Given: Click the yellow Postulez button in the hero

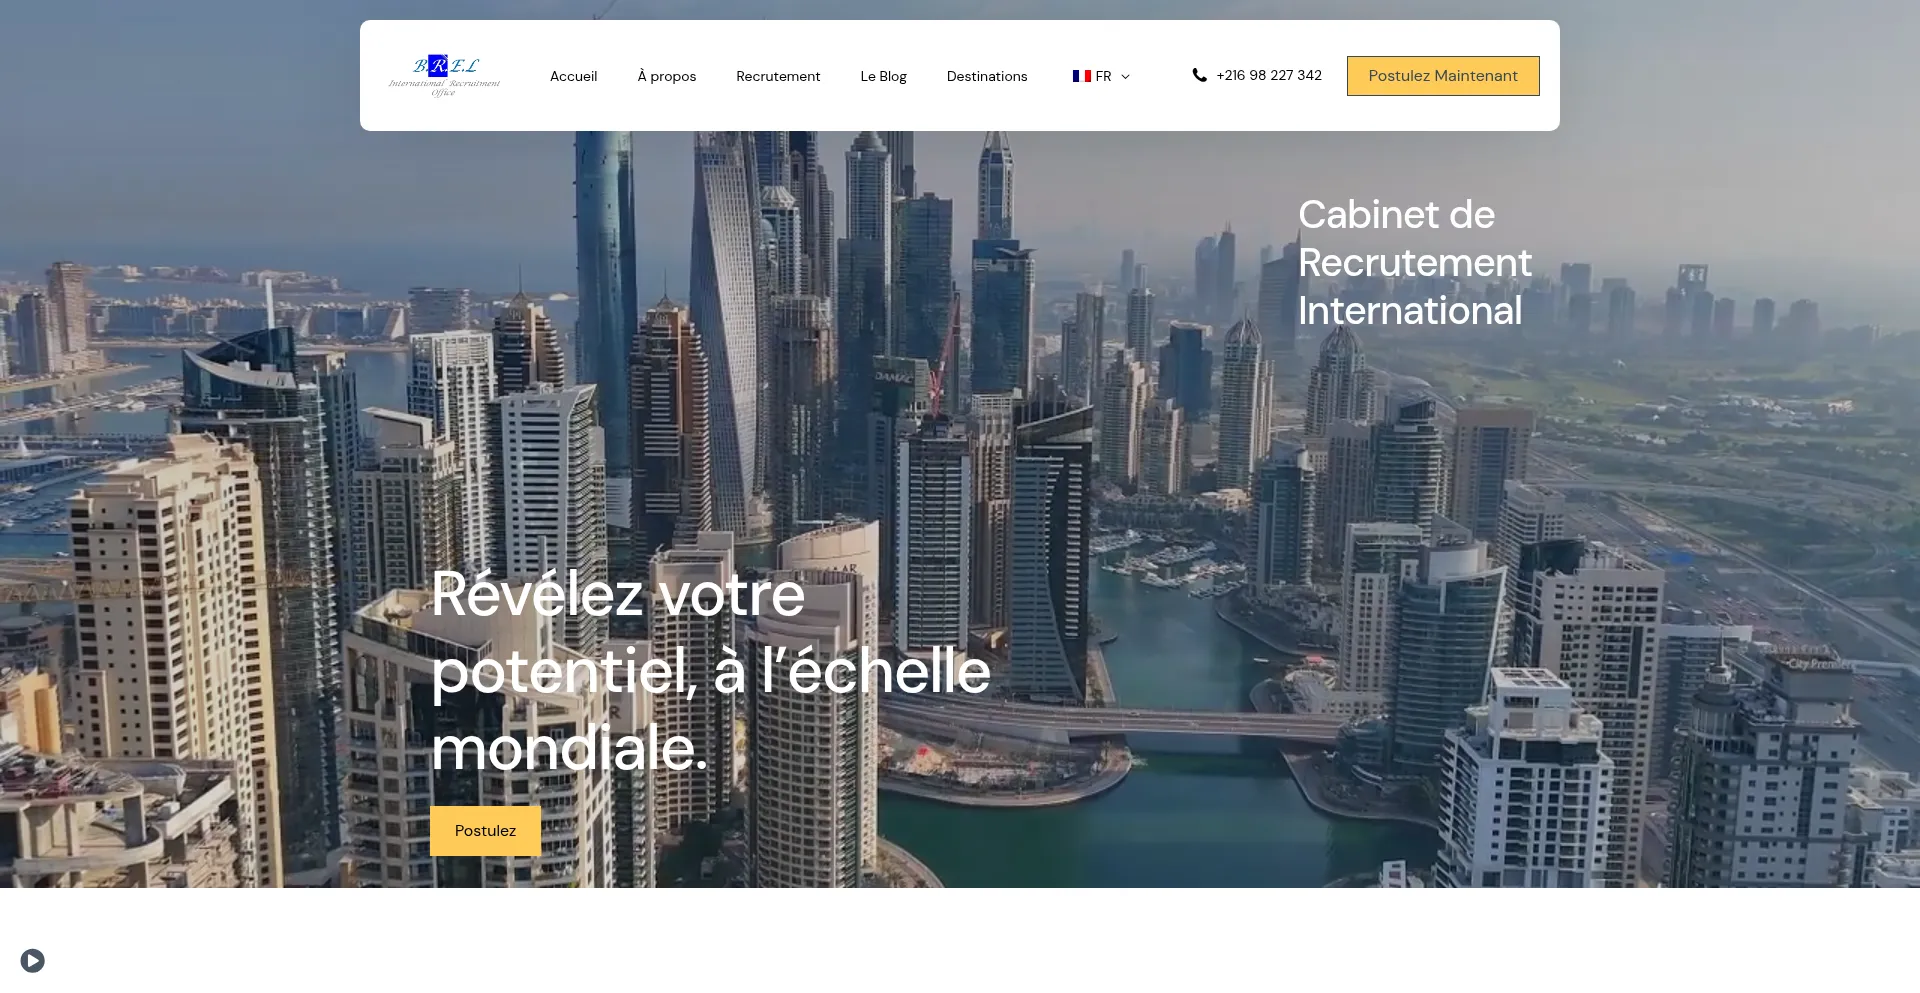Looking at the screenshot, I should pos(485,831).
